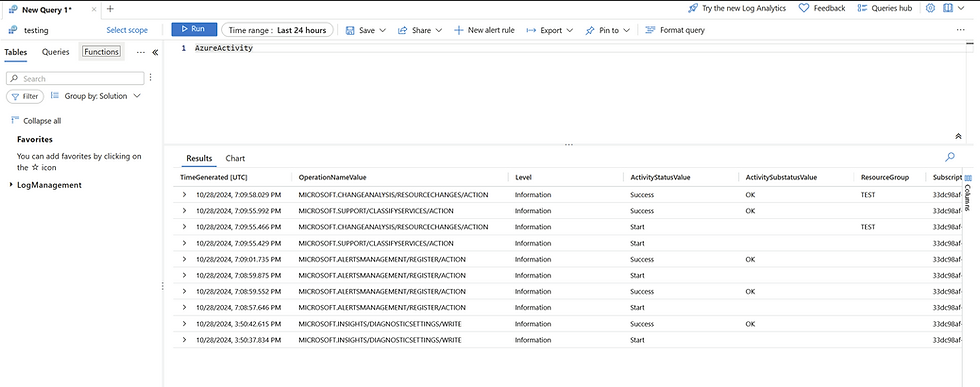
Task: Collapse the left sidebar with double chevron
Action: click(x=156, y=53)
